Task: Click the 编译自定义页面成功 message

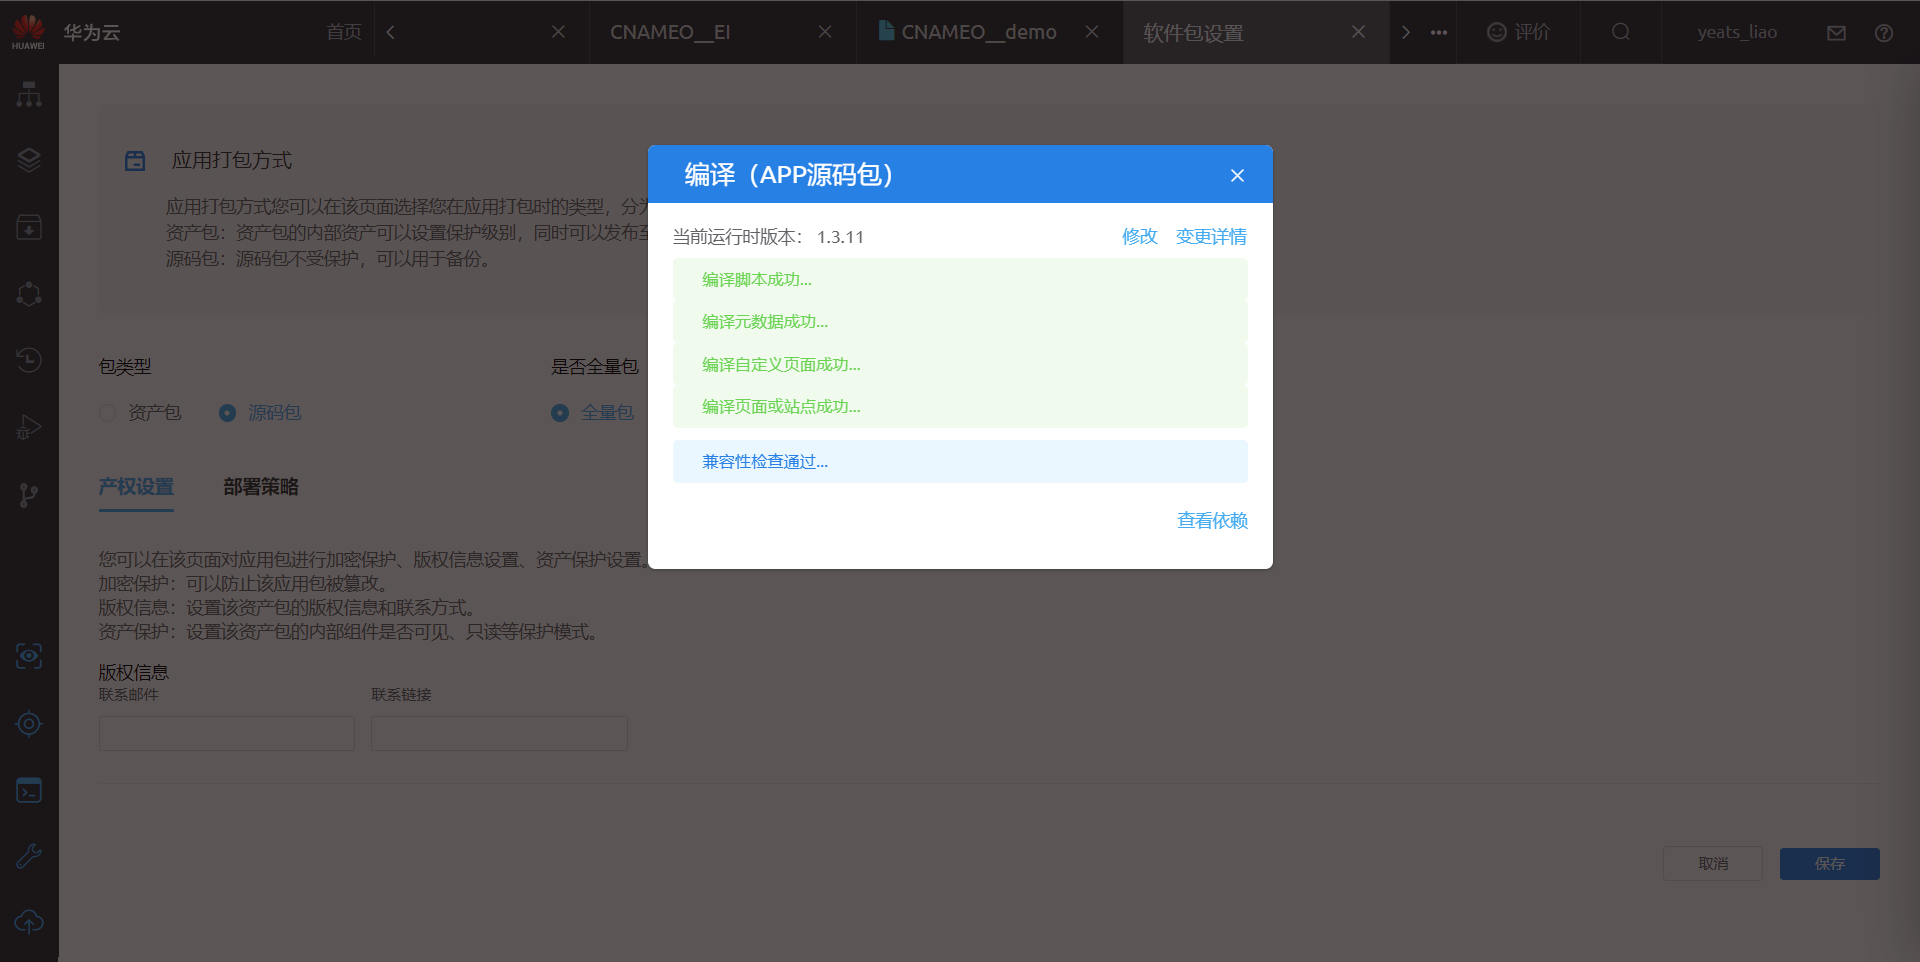Action: [x=960, y=365]
